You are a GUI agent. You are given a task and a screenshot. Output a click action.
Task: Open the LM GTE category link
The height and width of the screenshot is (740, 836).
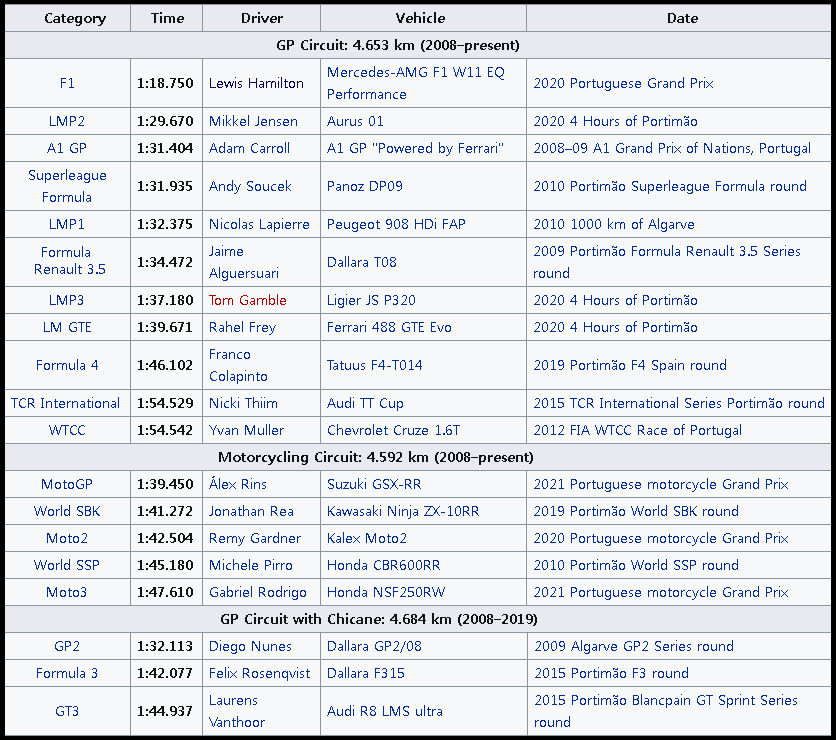point(67,327)
